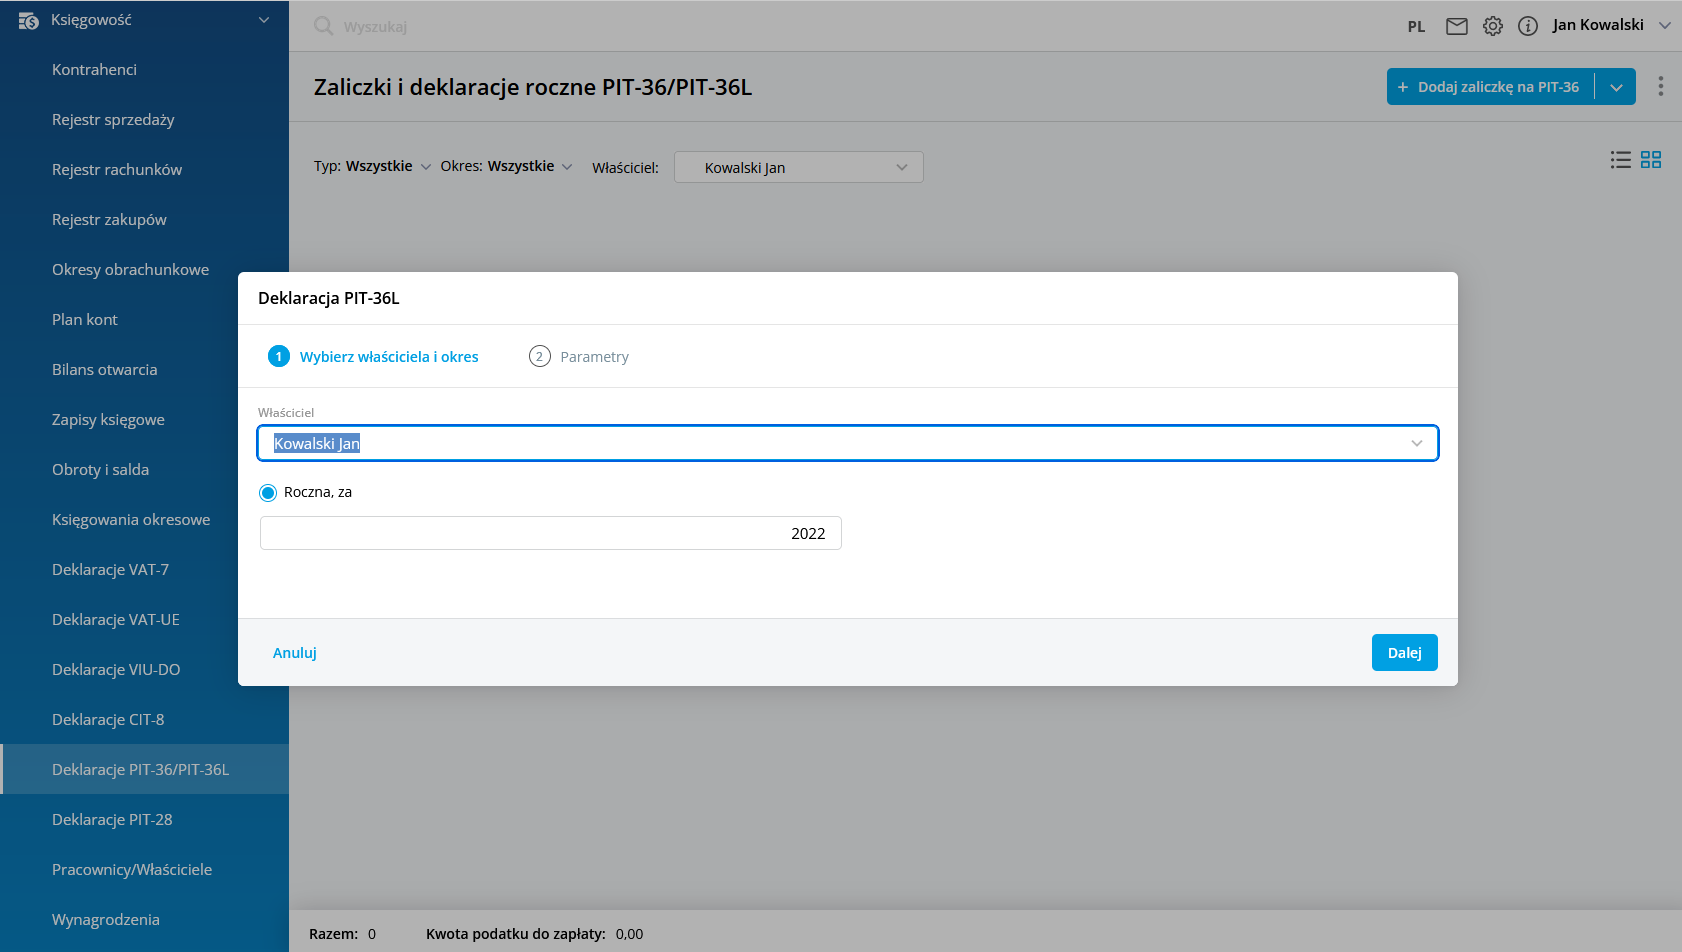The width and height of the screenshot is (1682, 952).
Task: Select the 'Roczna, za' radio button
Action: click(268, 493)
